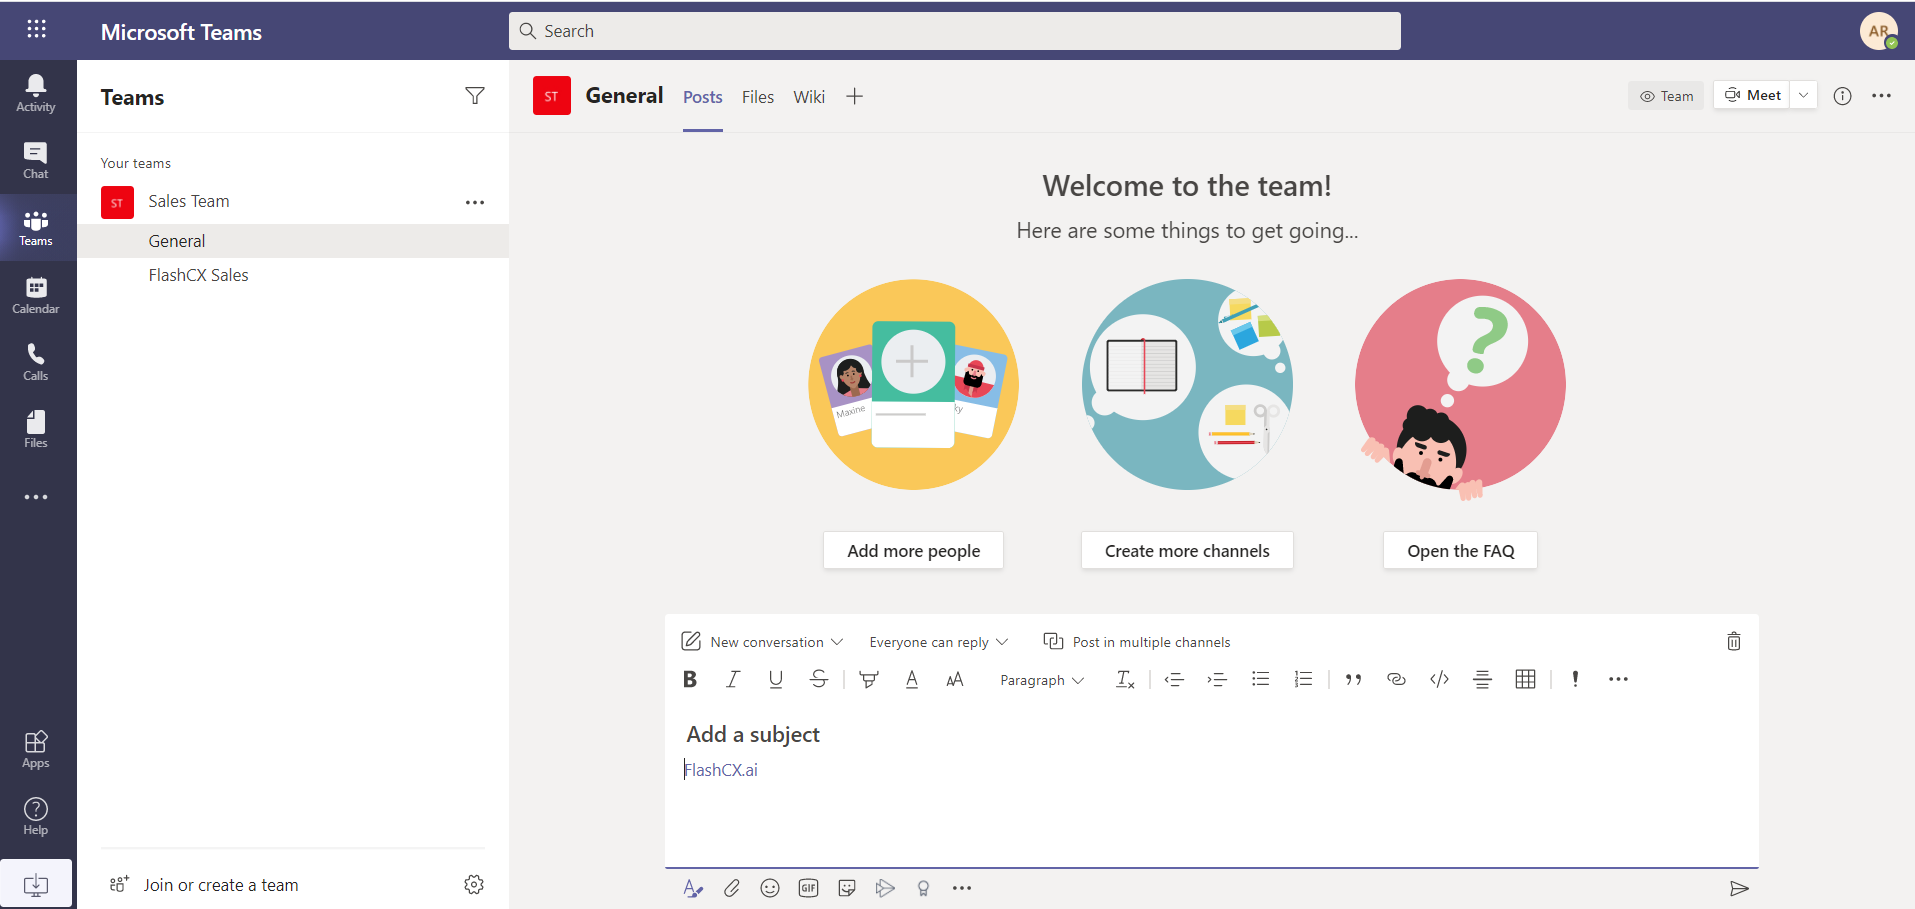
Task: Open the Praise badge option
Action: [923, 888]
